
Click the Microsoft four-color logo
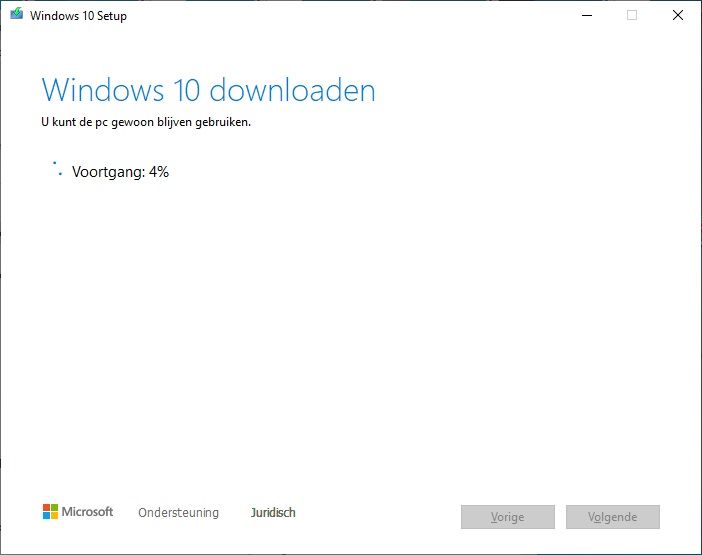click(51, 512)
